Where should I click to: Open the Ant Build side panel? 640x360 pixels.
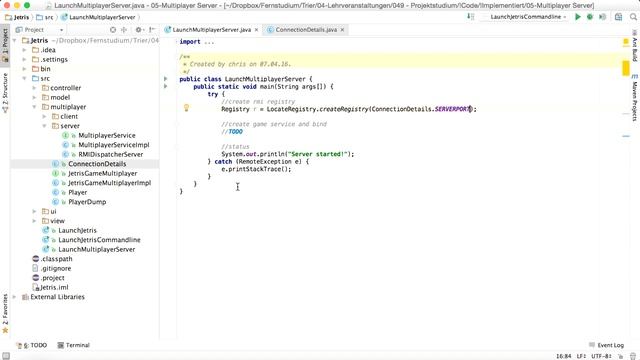pyautogui.click(x=635, y=46)
